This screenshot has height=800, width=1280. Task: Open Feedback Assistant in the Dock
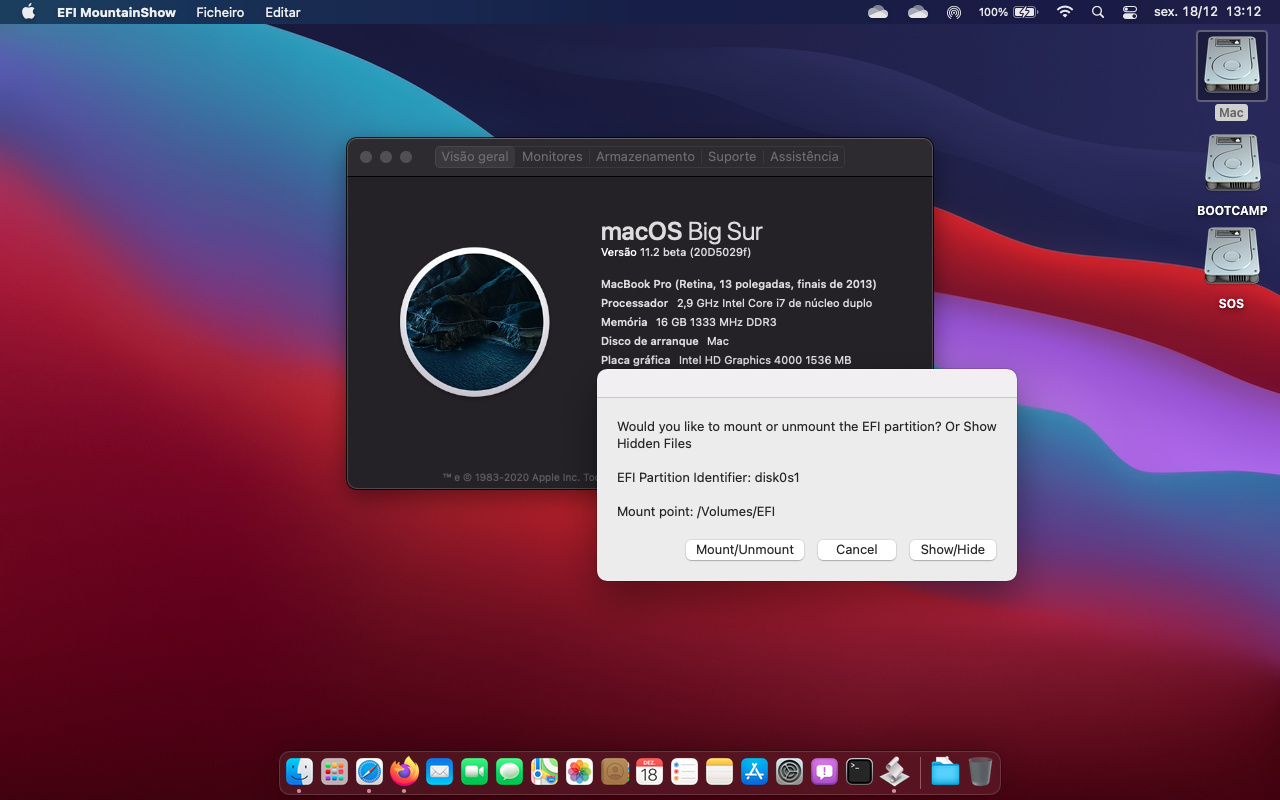click(825, 771)
